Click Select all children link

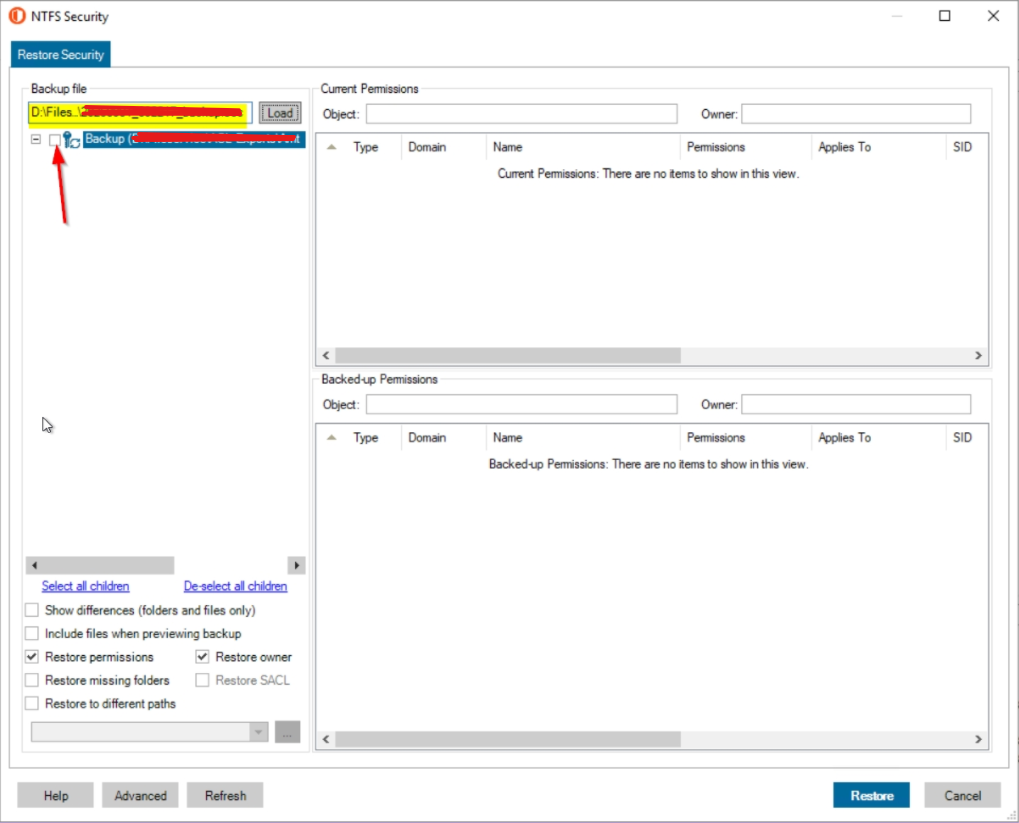(x=85, y=586)
